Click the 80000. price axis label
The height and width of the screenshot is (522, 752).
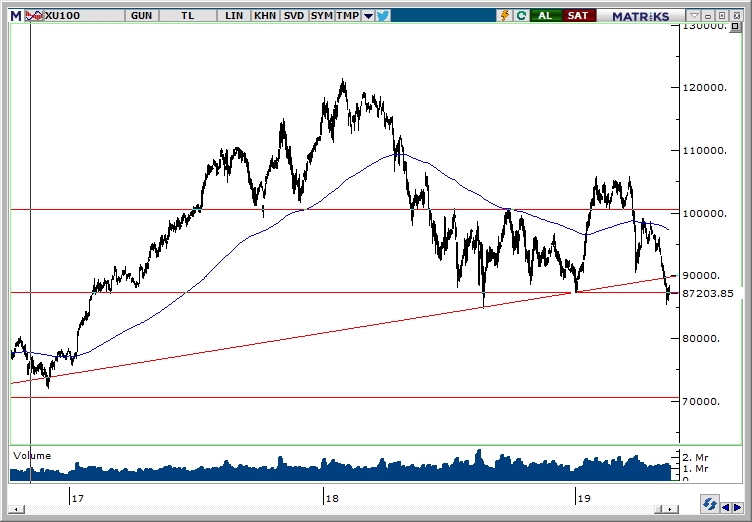pyautogui.click(x=701, y=338)
